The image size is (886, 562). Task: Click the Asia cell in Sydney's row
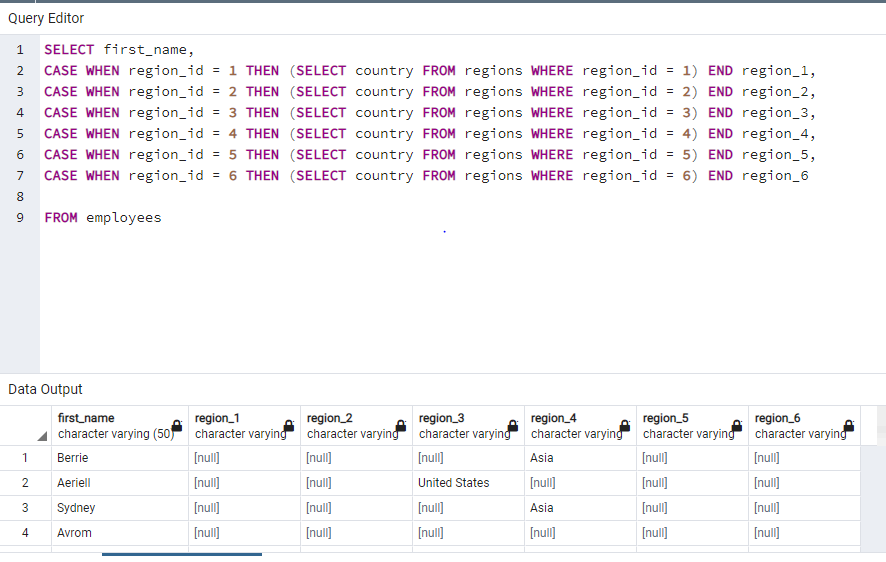pos(580,508)
